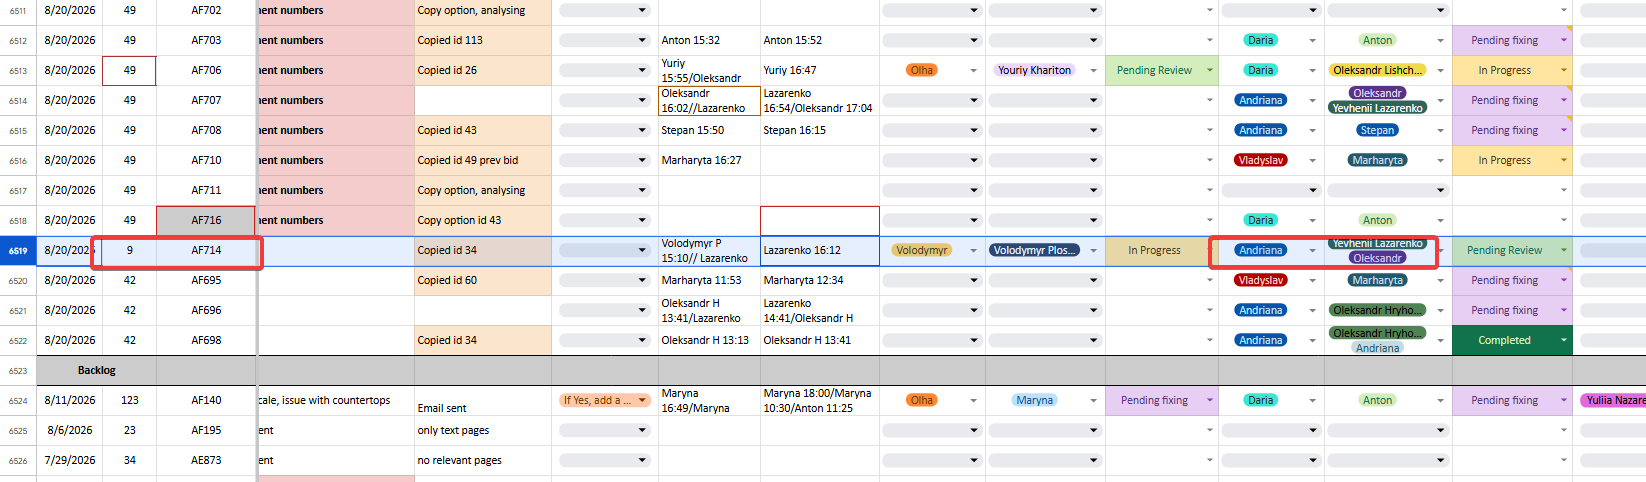This screenshot has height=482, width=1646.
Task: Select row header 6511
Action: pyautogui.click(x=18, y=11)
